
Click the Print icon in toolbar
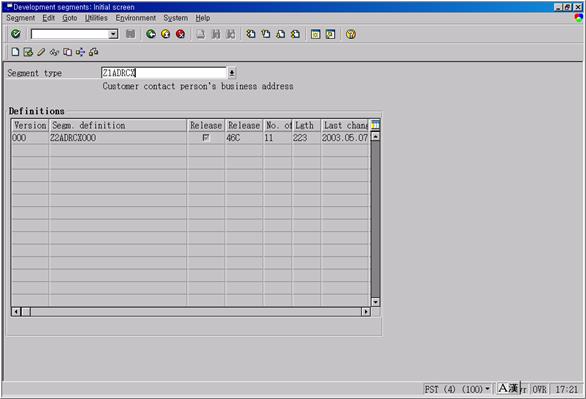(x=201, y=34)
